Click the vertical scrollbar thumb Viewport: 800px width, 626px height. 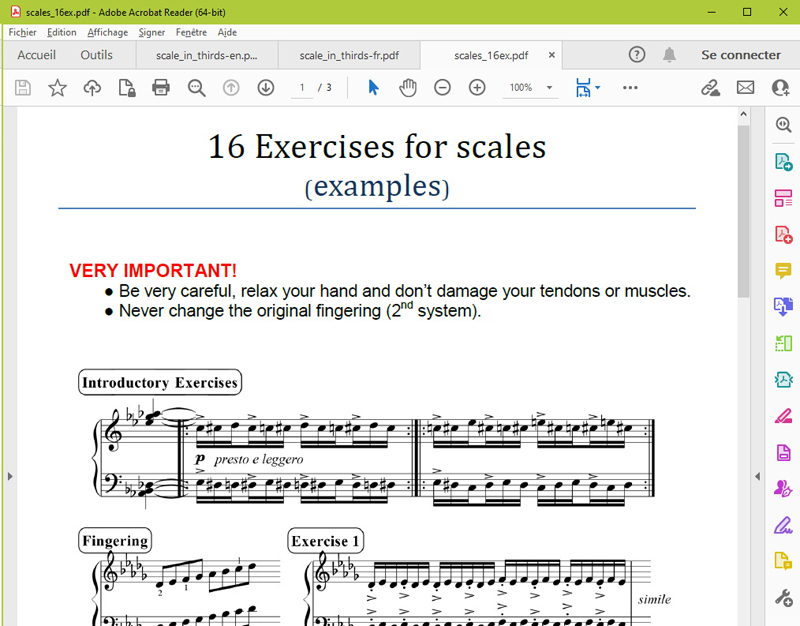coord(743,210)
